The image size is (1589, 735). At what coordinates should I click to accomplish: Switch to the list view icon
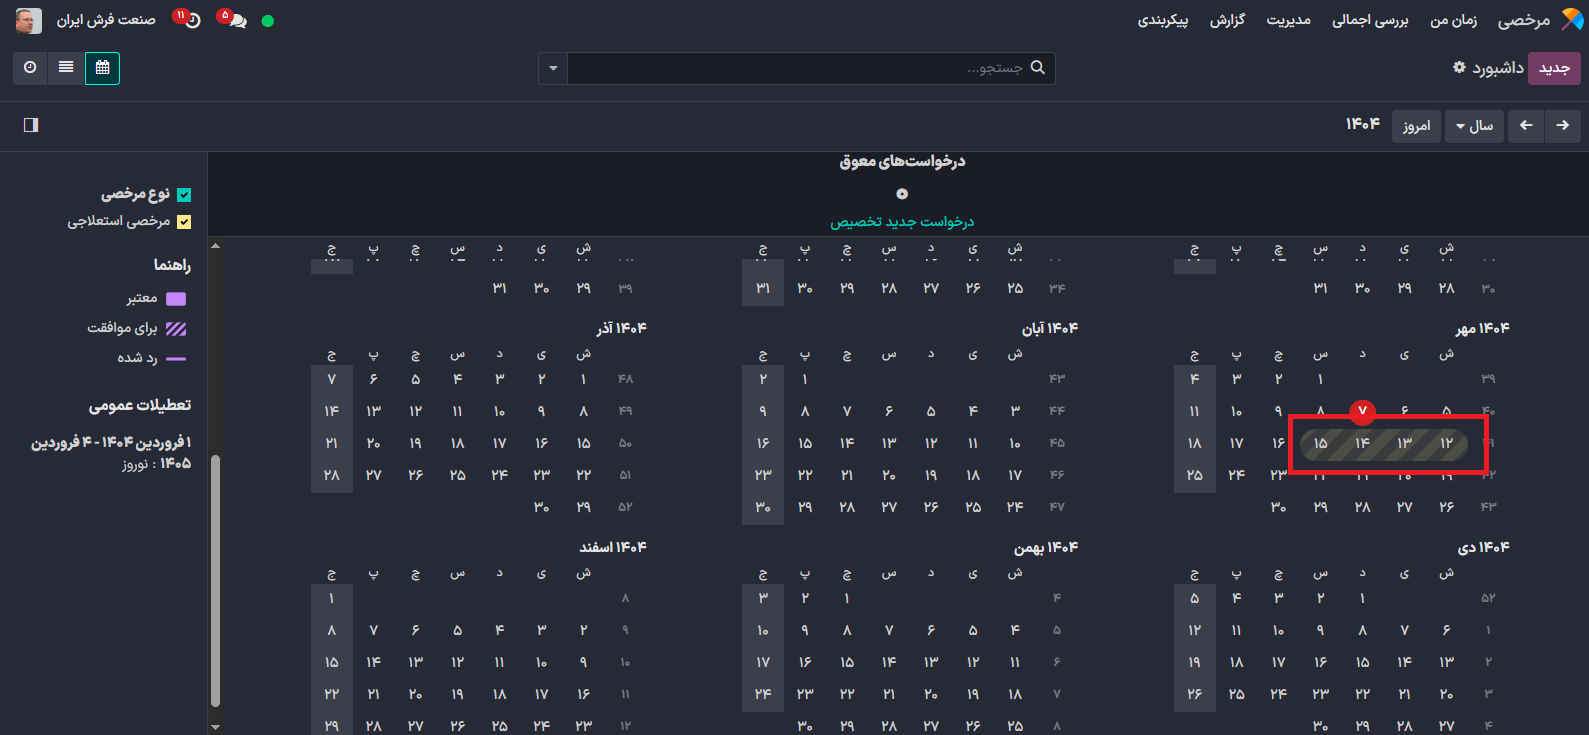click(66, 68)
